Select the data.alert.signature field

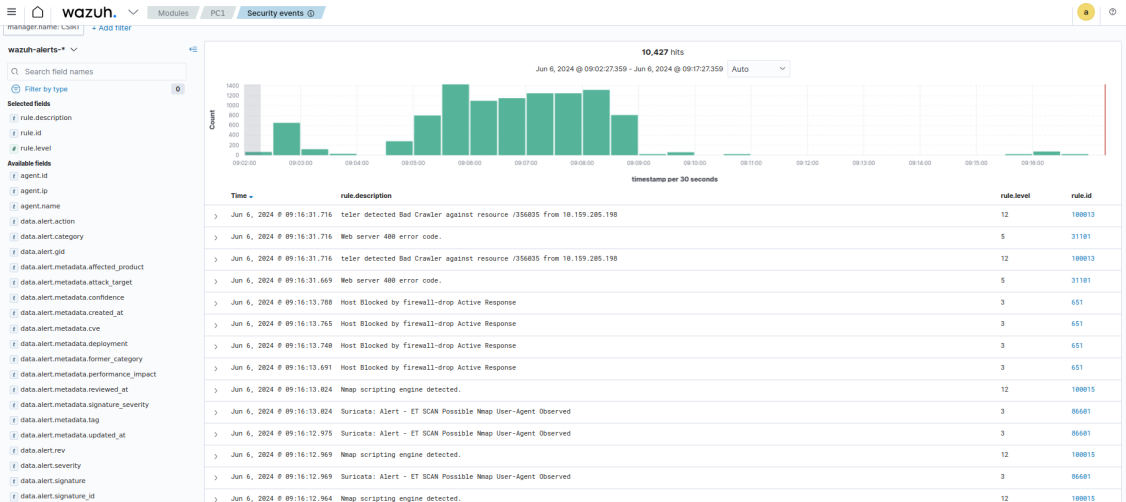(x=53, y=480)
